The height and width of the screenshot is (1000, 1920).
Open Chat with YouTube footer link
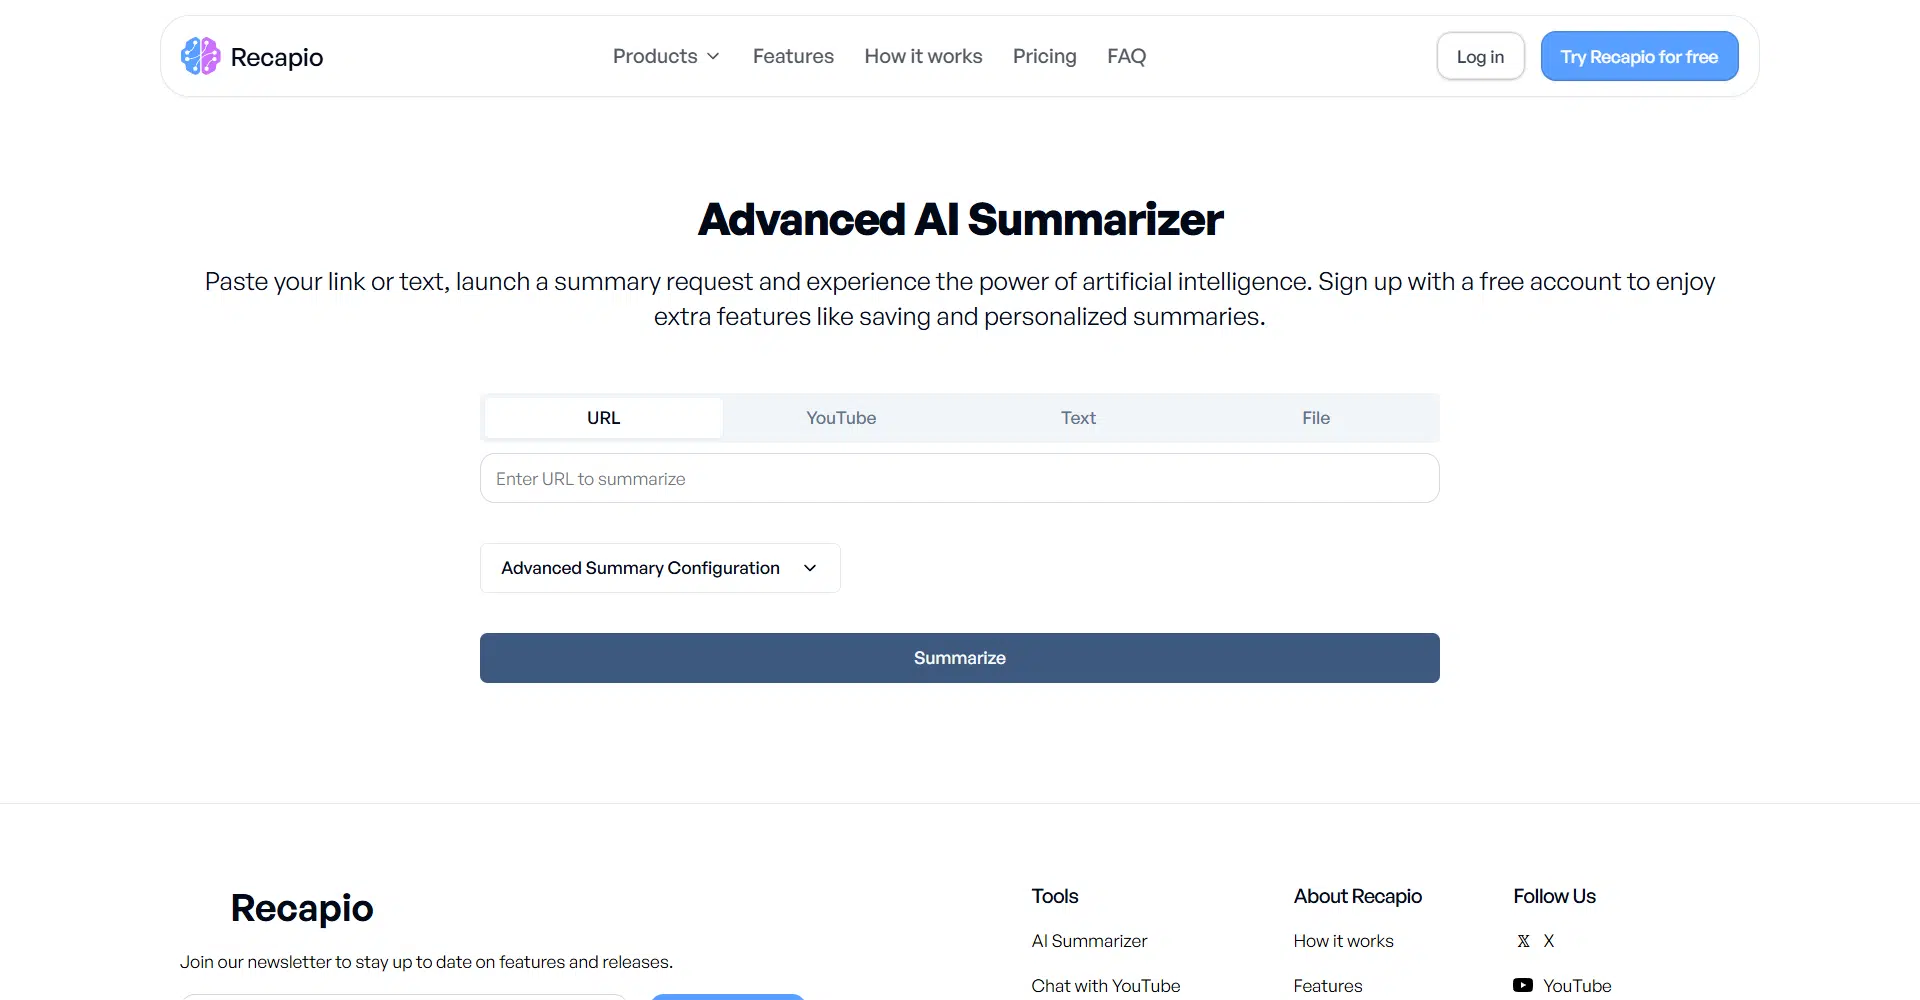click(1105, 986)
